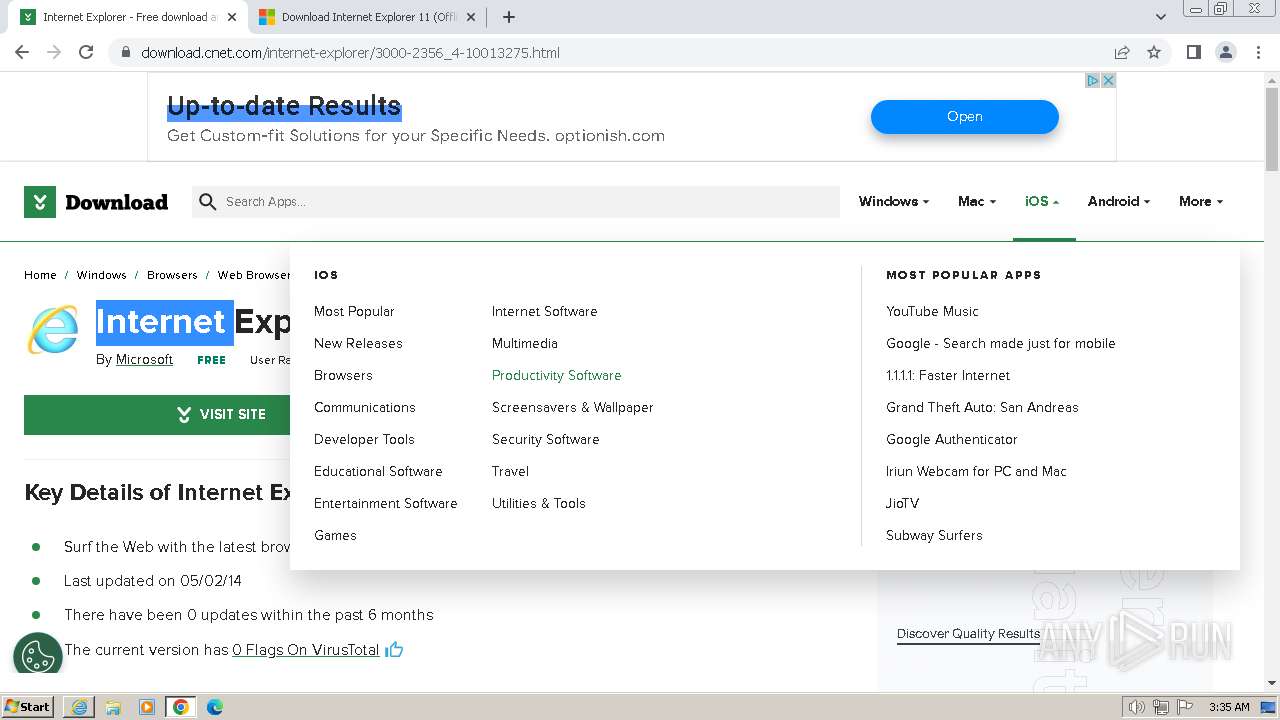
Task: Click the browser forward arrow
Action: 54,52
